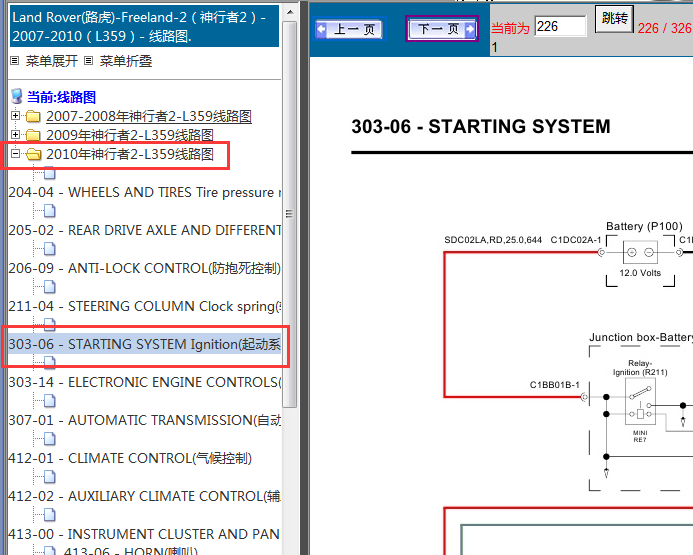
Task: Open 412-02 AUXILIARY CLIMATE CONTROL entry
Action: coord(145,496)
